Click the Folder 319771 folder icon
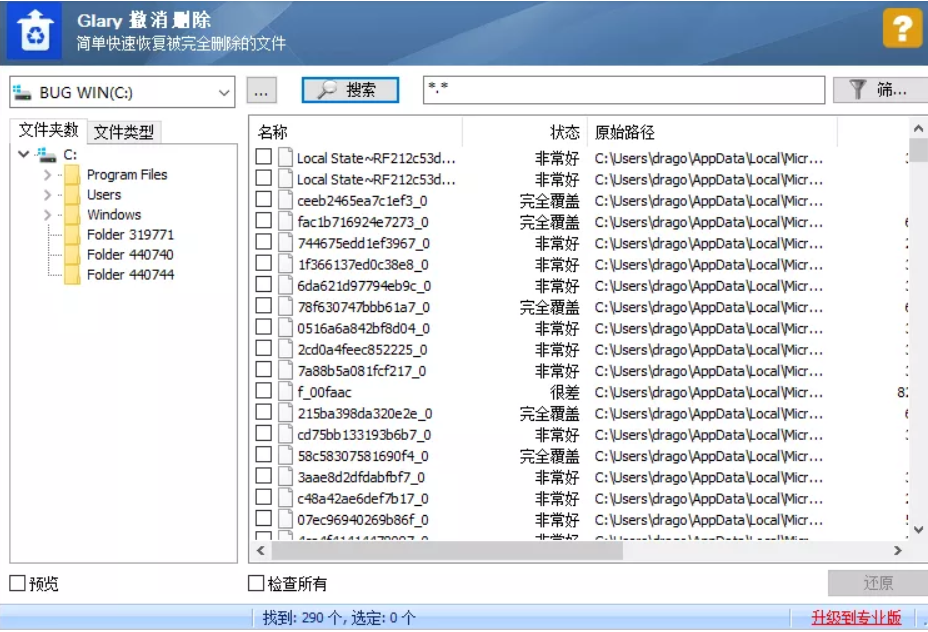 72,235
